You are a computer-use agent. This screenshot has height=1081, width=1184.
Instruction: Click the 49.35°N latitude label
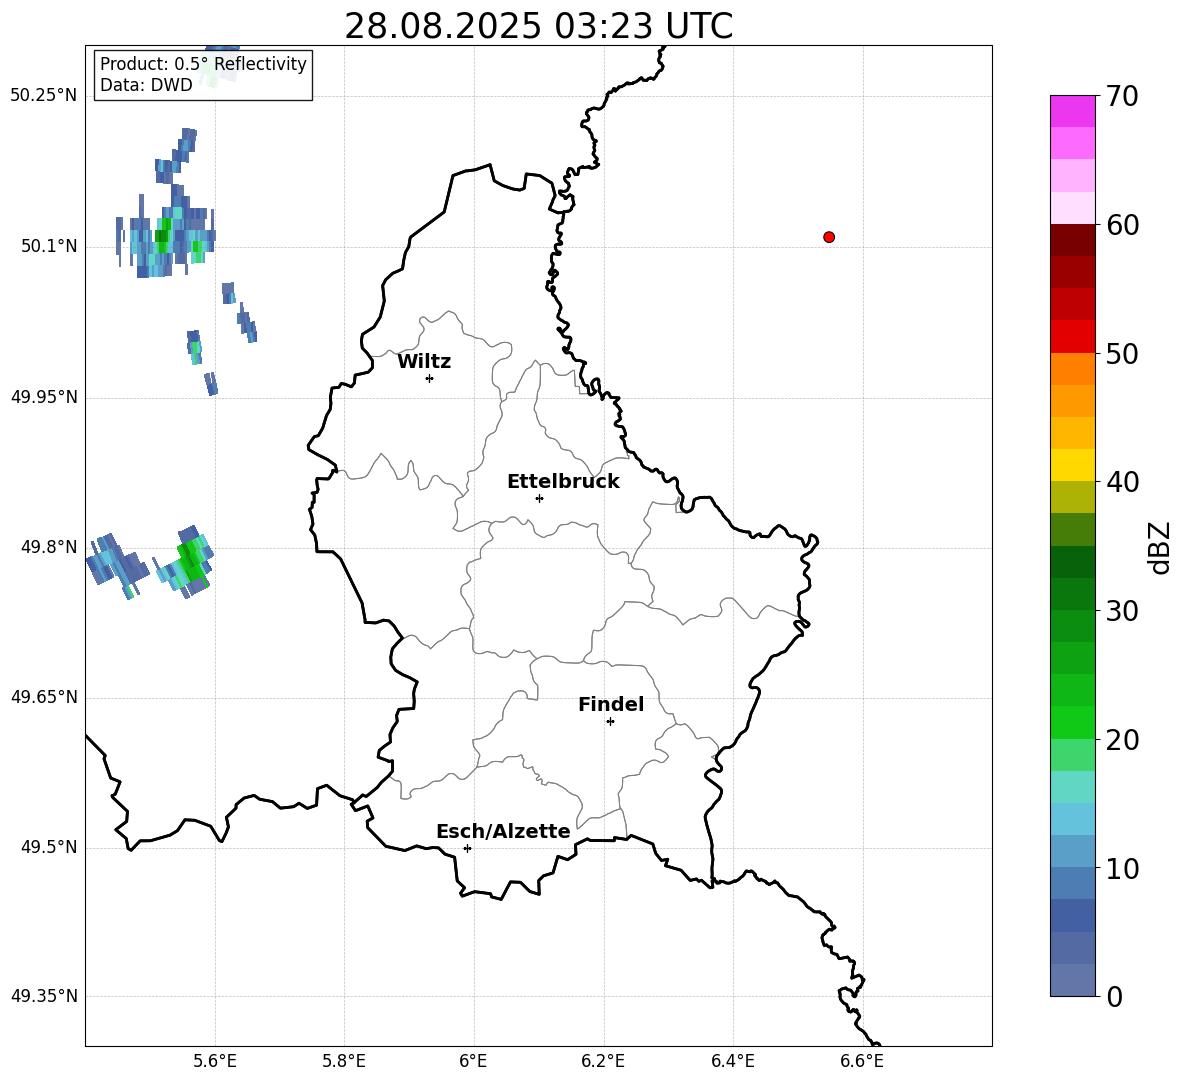pyautogui.click(x=43, y=996)
